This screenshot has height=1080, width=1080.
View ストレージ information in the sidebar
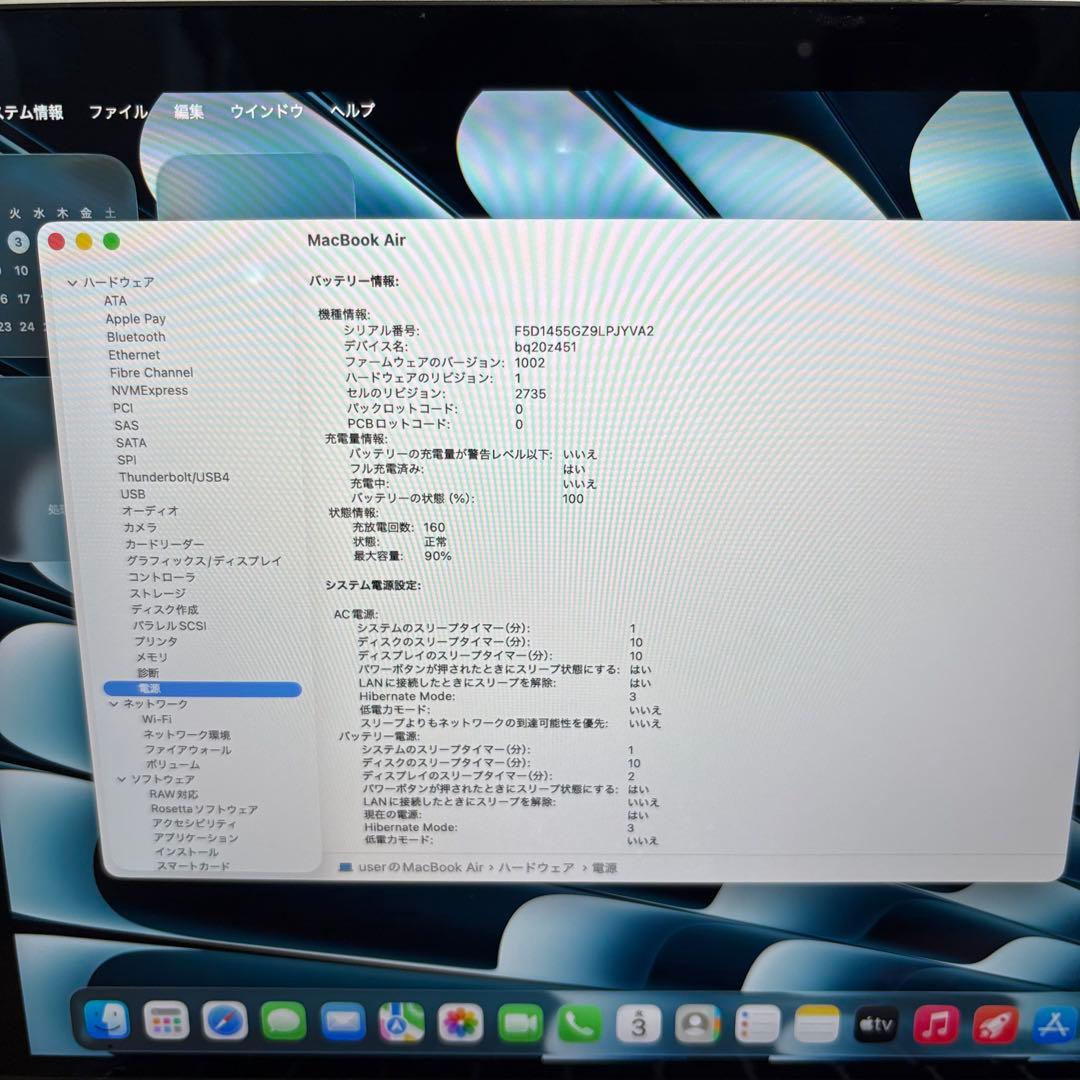click(162, 593)
